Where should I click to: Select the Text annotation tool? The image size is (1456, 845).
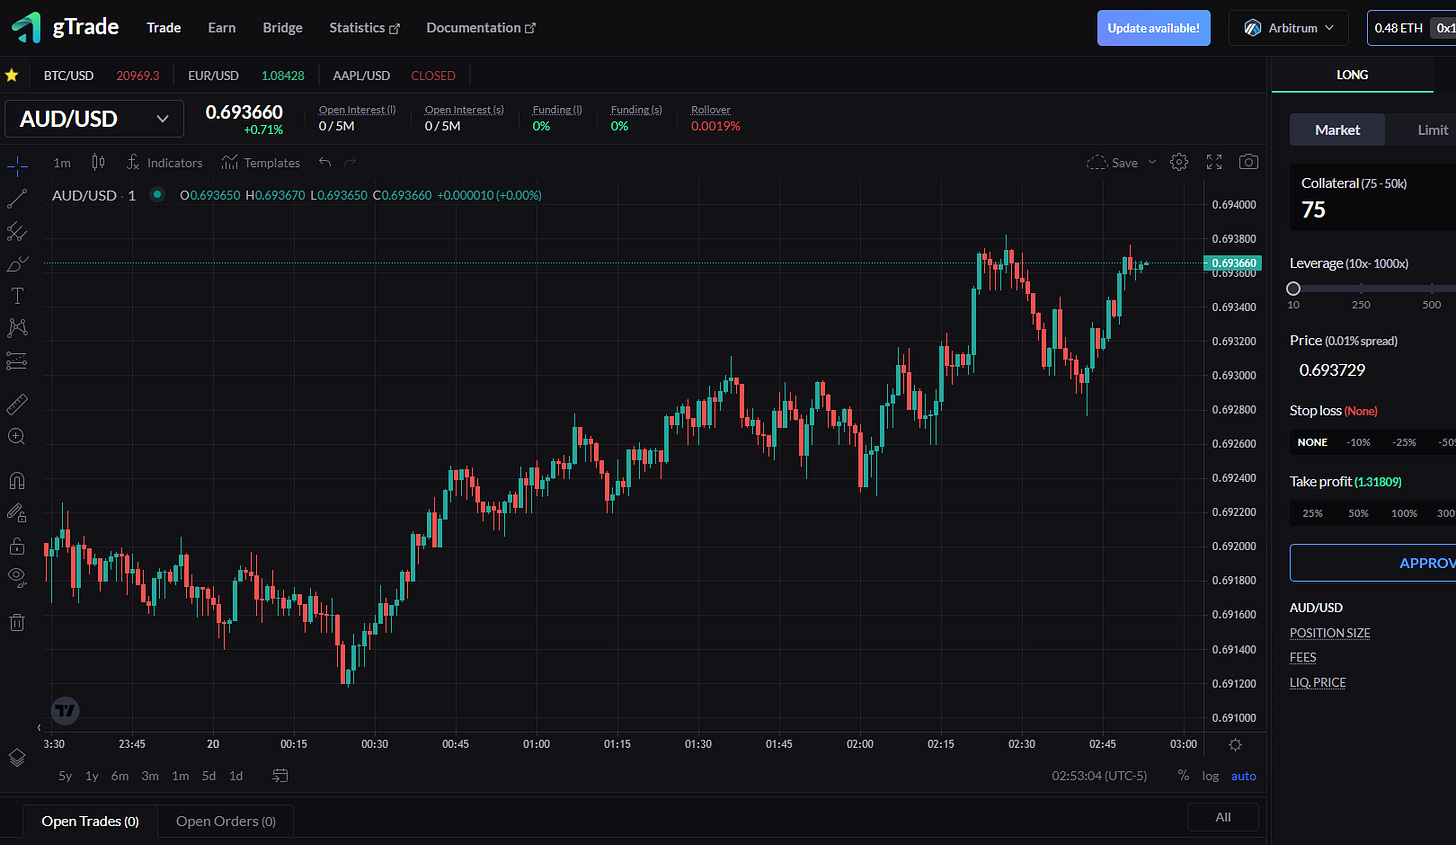pyautogui.click(x=17, y=296)
